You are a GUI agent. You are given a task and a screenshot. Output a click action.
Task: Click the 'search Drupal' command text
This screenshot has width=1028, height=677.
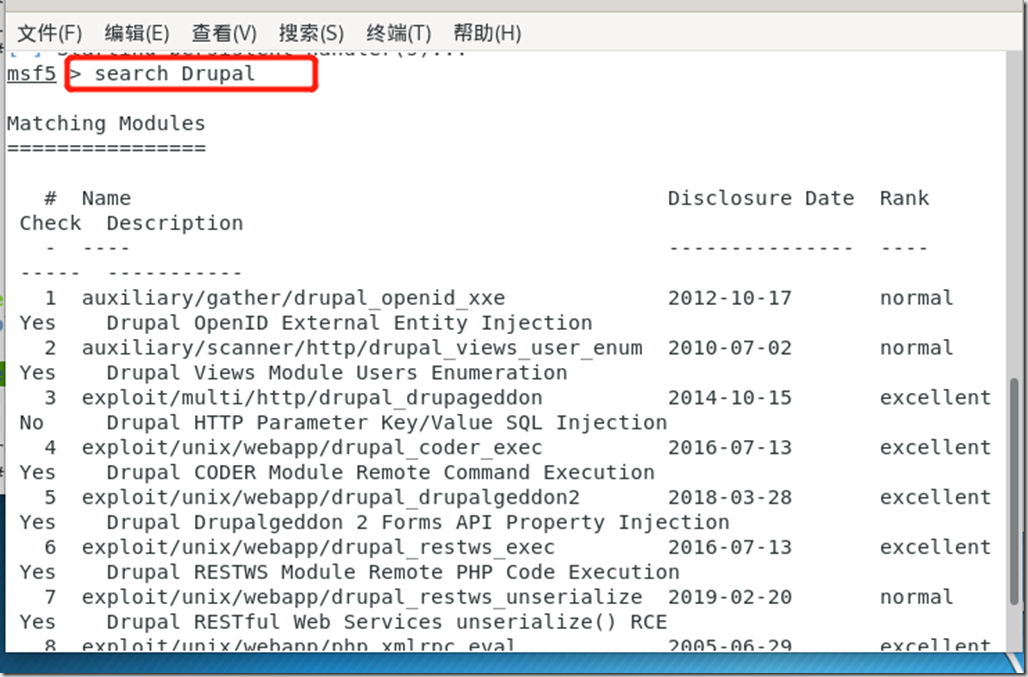coord(174,73)
